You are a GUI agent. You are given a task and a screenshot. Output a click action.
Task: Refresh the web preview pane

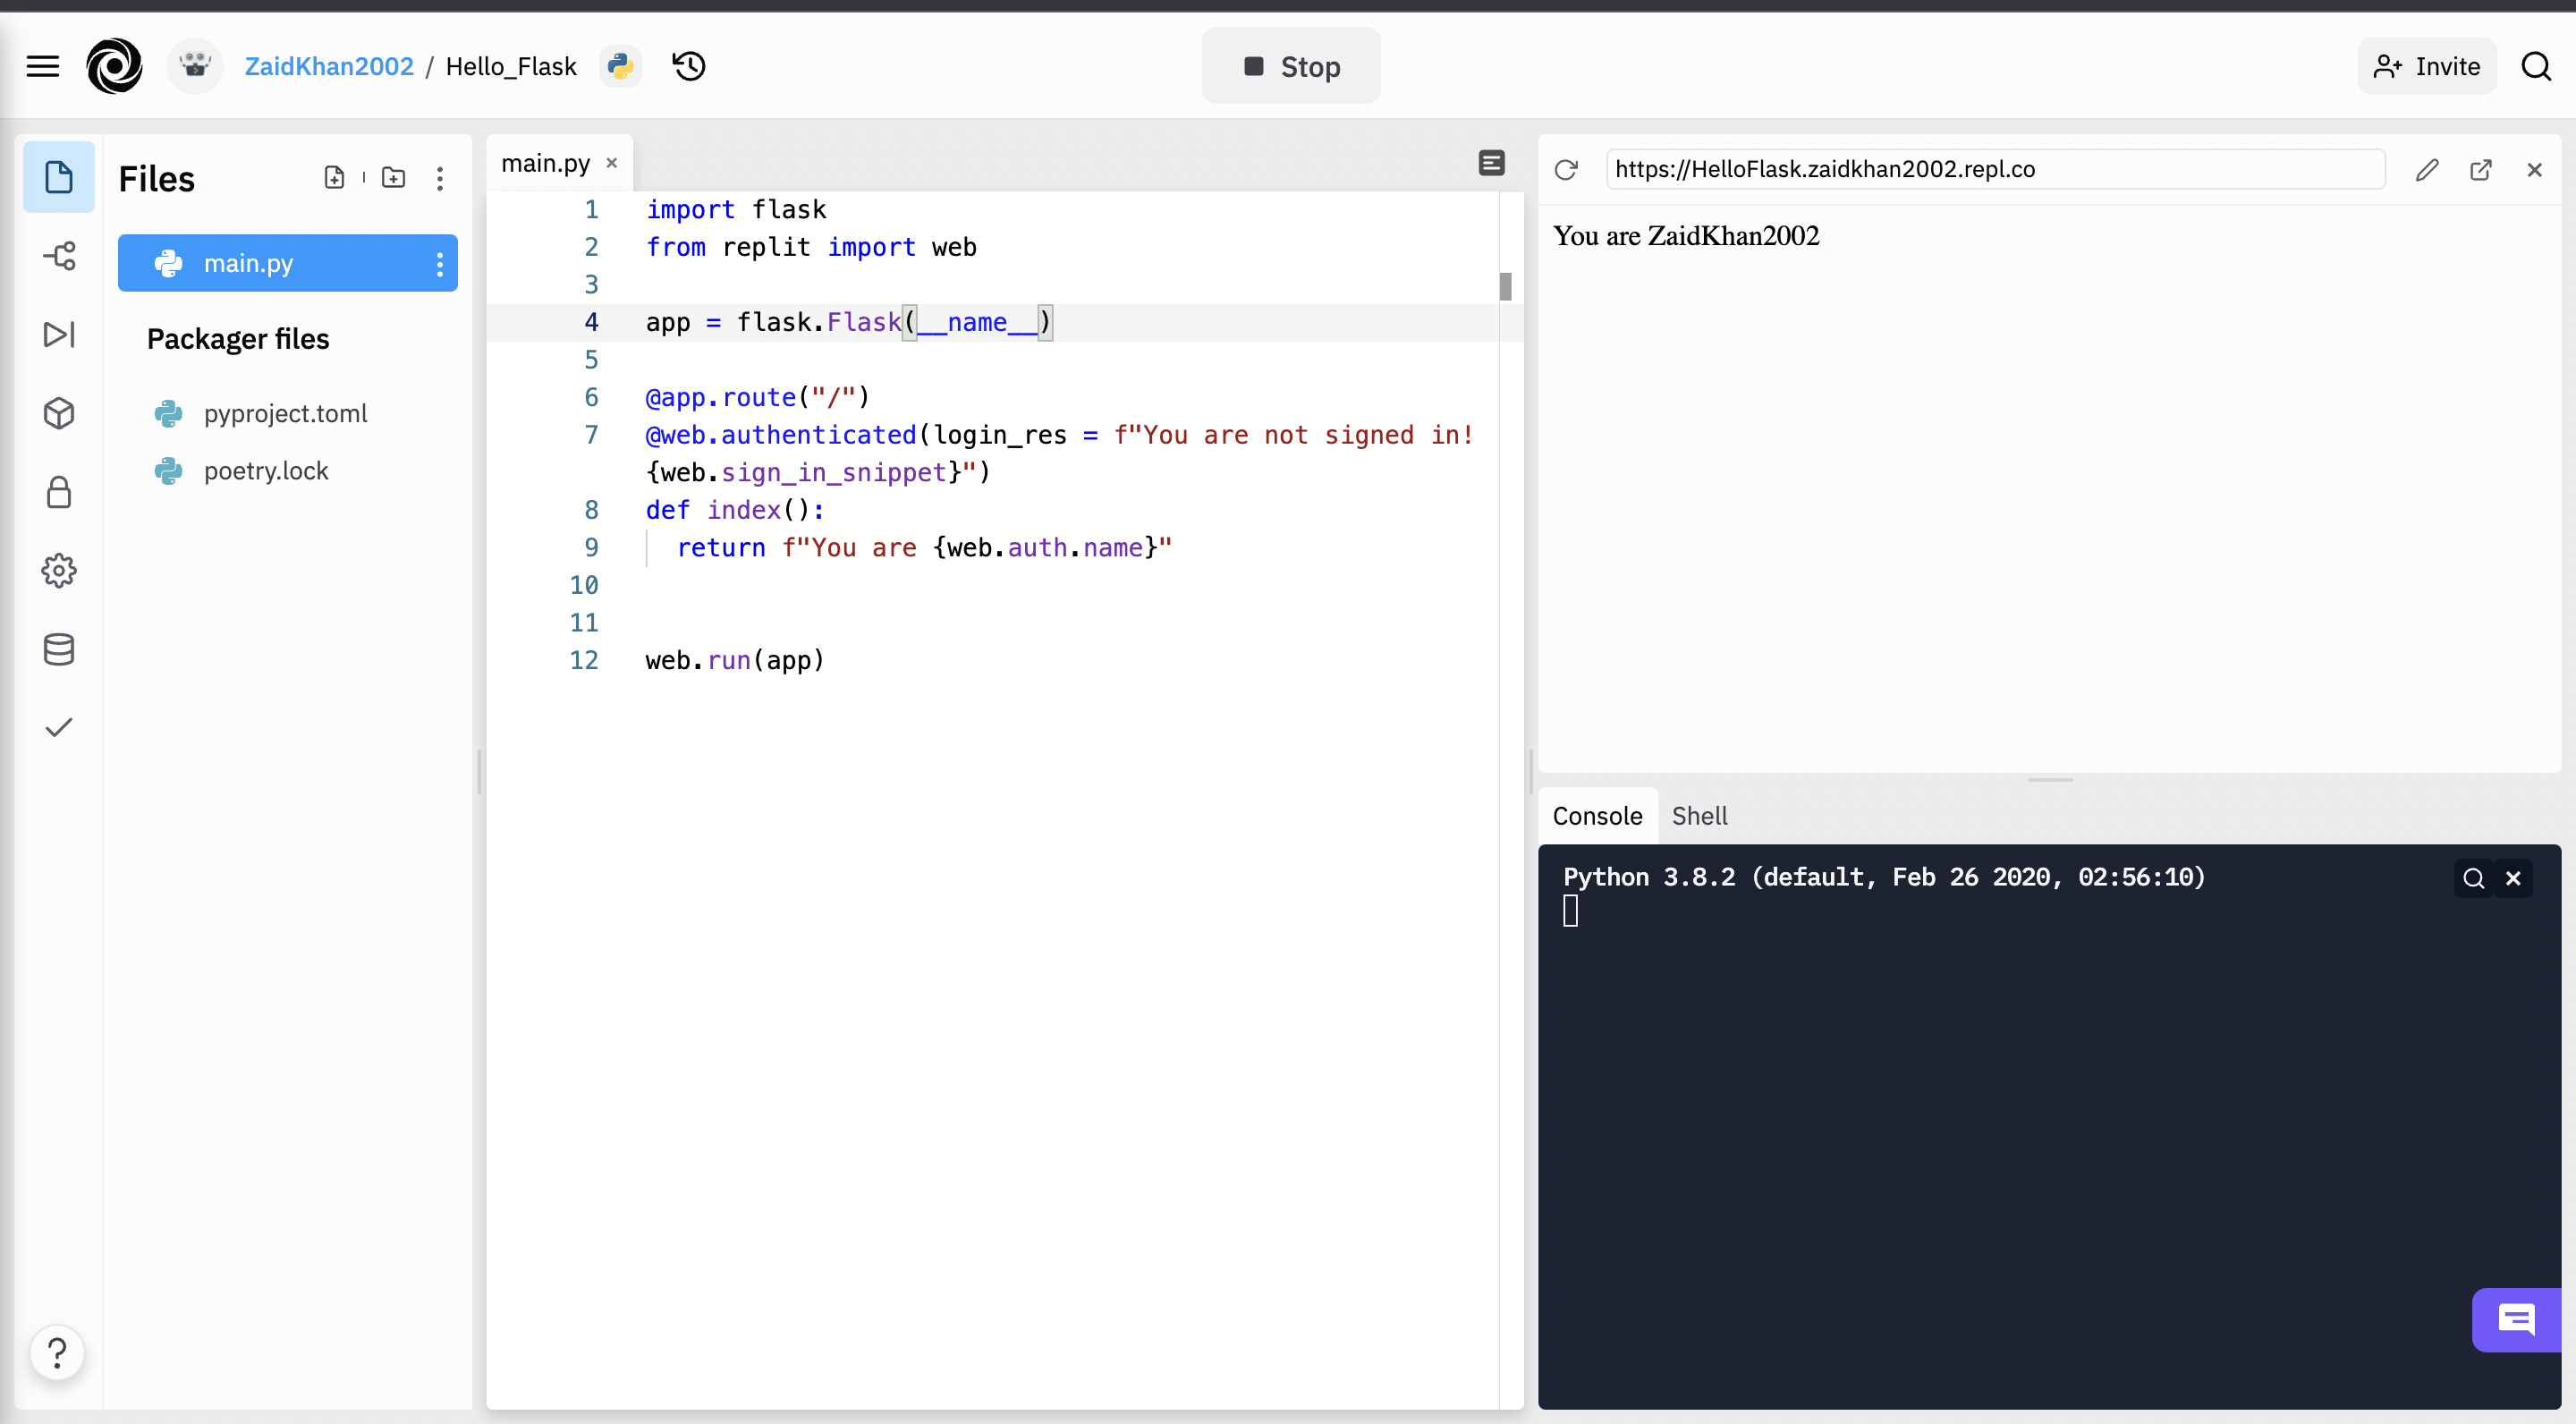(x=1566, y=170)
